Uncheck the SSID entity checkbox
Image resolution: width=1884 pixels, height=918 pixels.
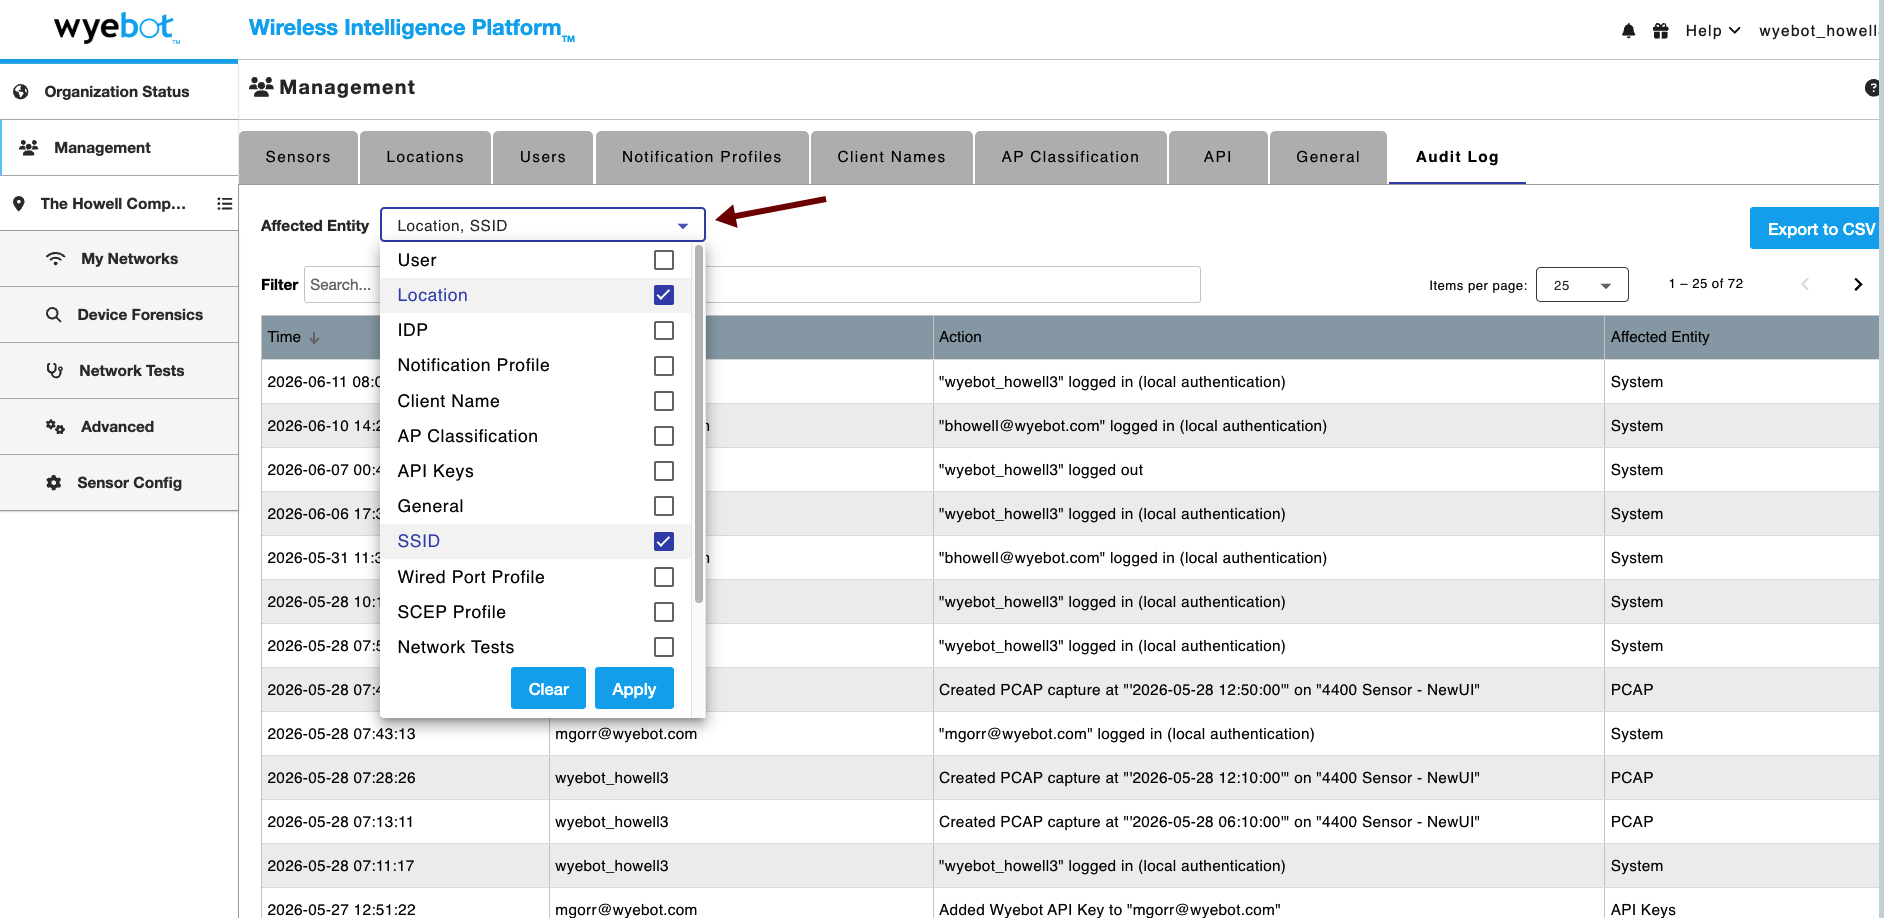pyautogui.click(x=664, y=541)
